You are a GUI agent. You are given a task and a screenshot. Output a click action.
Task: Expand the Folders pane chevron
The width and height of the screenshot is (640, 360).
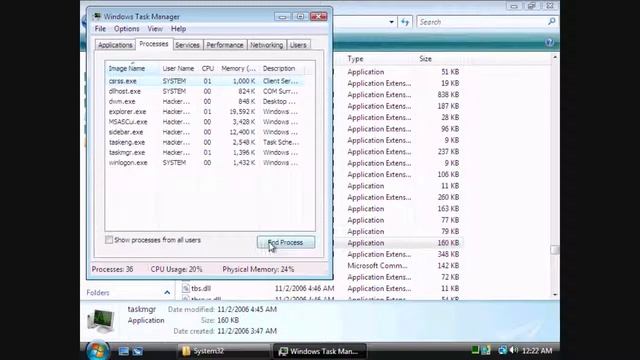pos(167,293)
